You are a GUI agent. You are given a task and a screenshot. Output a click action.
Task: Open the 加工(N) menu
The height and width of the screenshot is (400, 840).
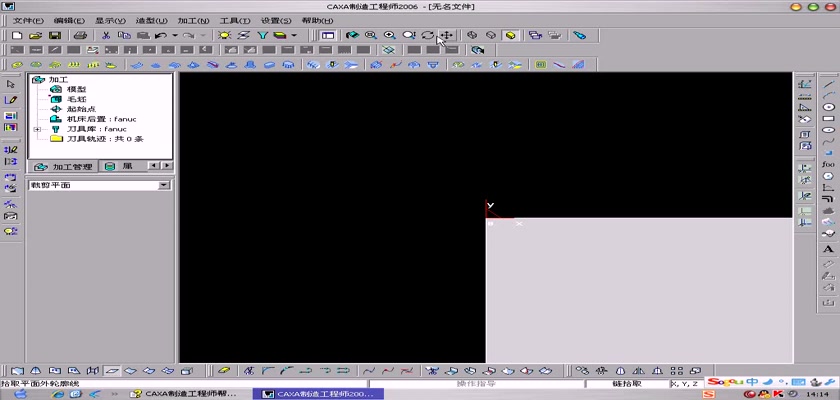pyautogui.click(x=193, y=21)
